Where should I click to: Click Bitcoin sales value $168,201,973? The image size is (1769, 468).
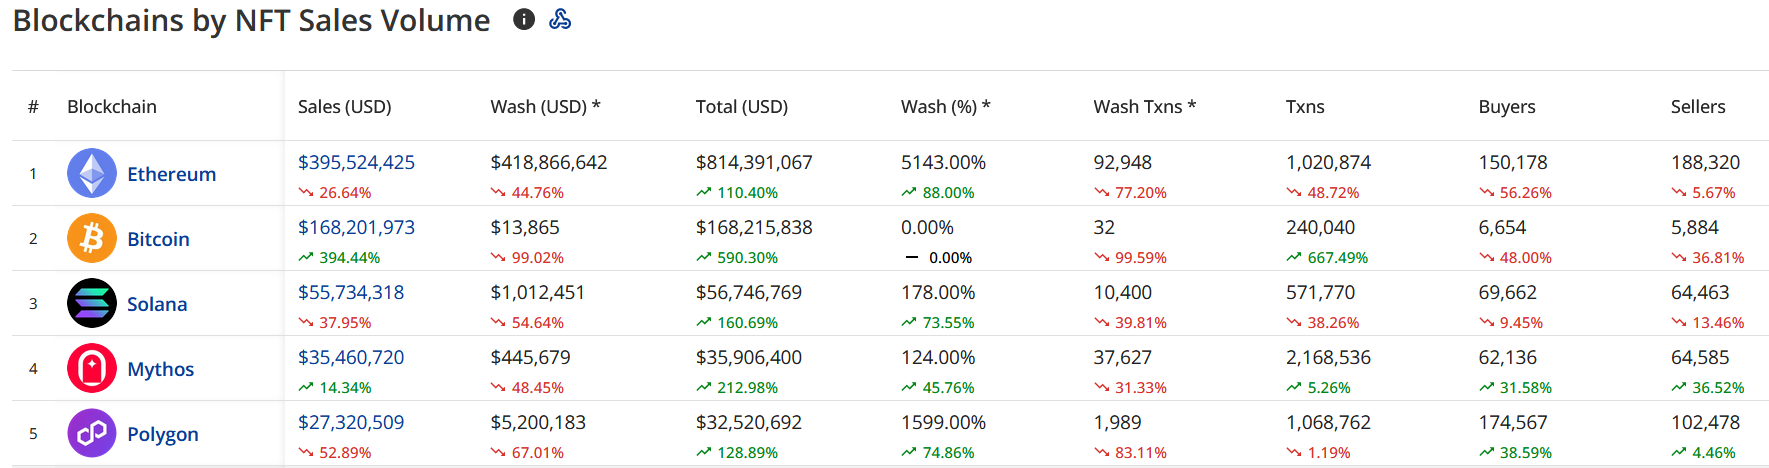click(356, 227)
